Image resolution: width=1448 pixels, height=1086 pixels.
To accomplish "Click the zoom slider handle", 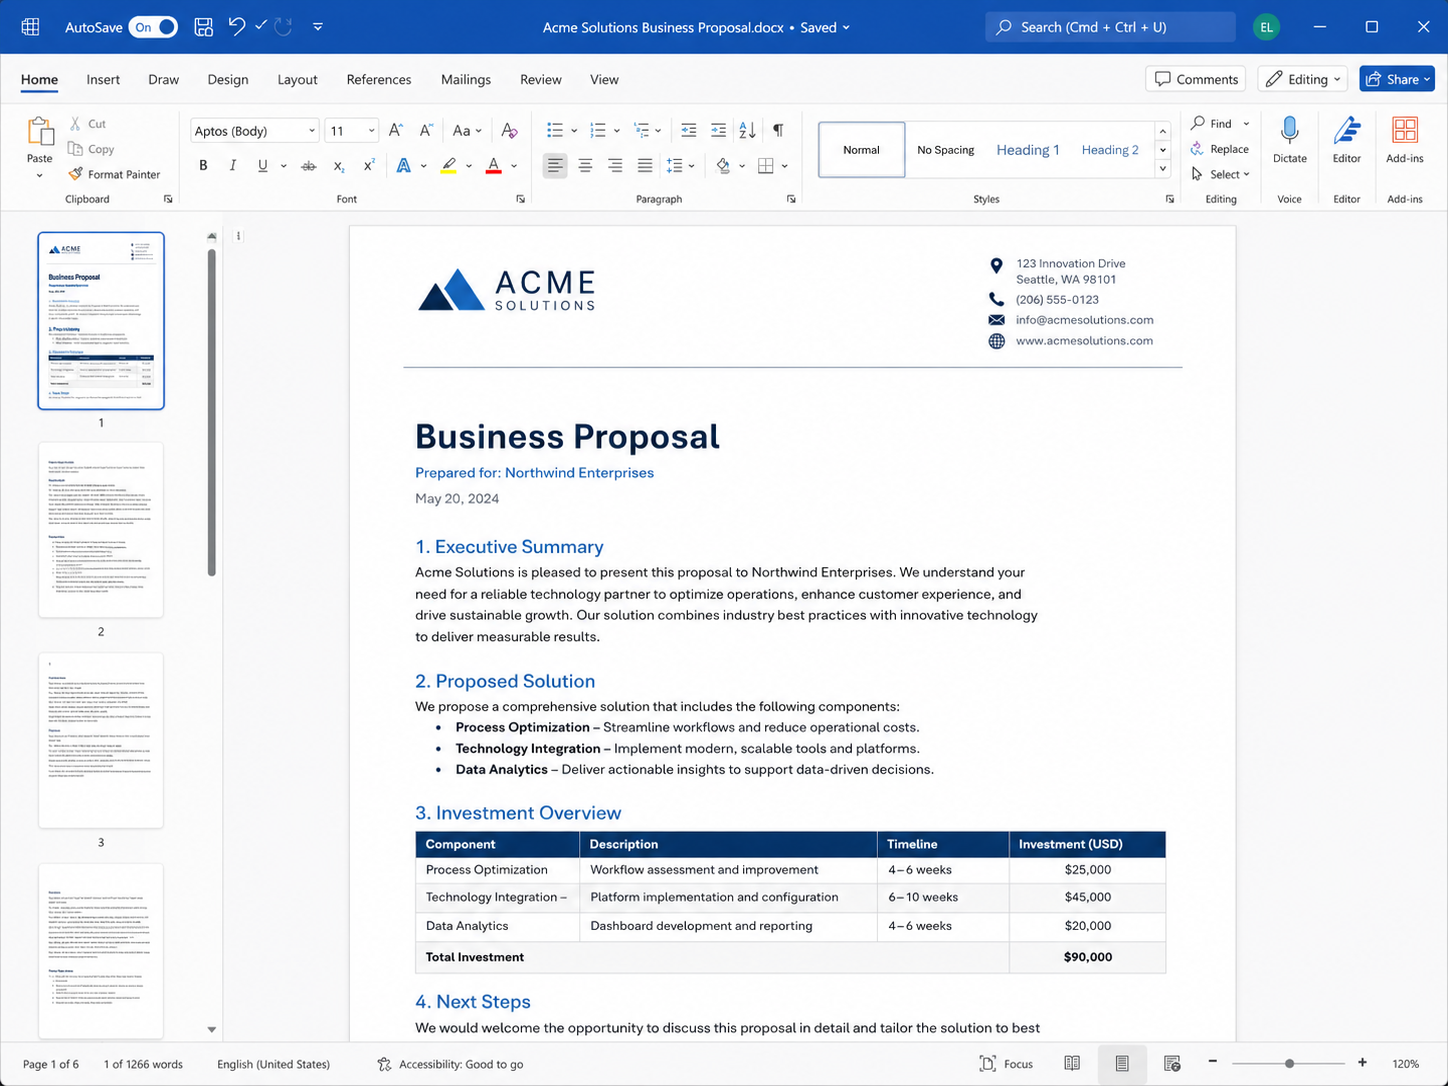I will click(1290, 1063).
